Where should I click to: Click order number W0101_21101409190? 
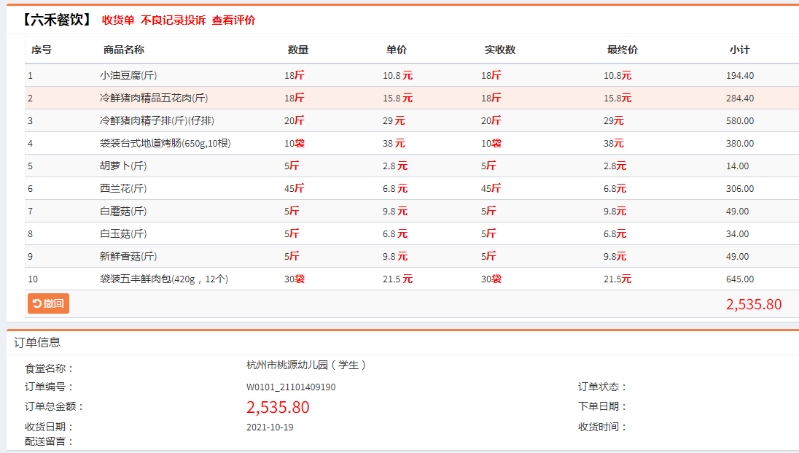[291, 387]
